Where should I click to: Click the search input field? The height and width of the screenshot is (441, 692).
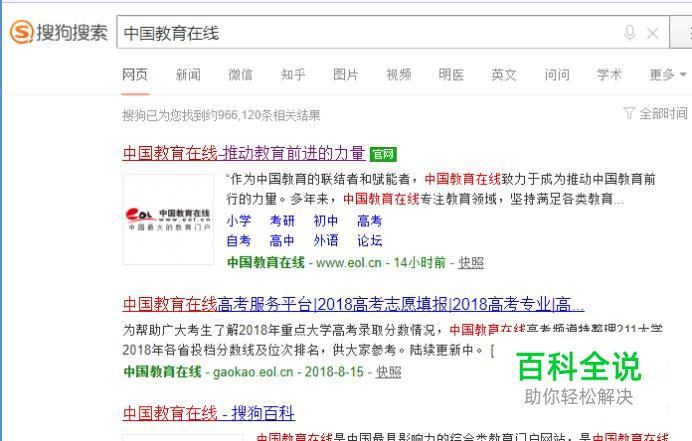[393, 32]
